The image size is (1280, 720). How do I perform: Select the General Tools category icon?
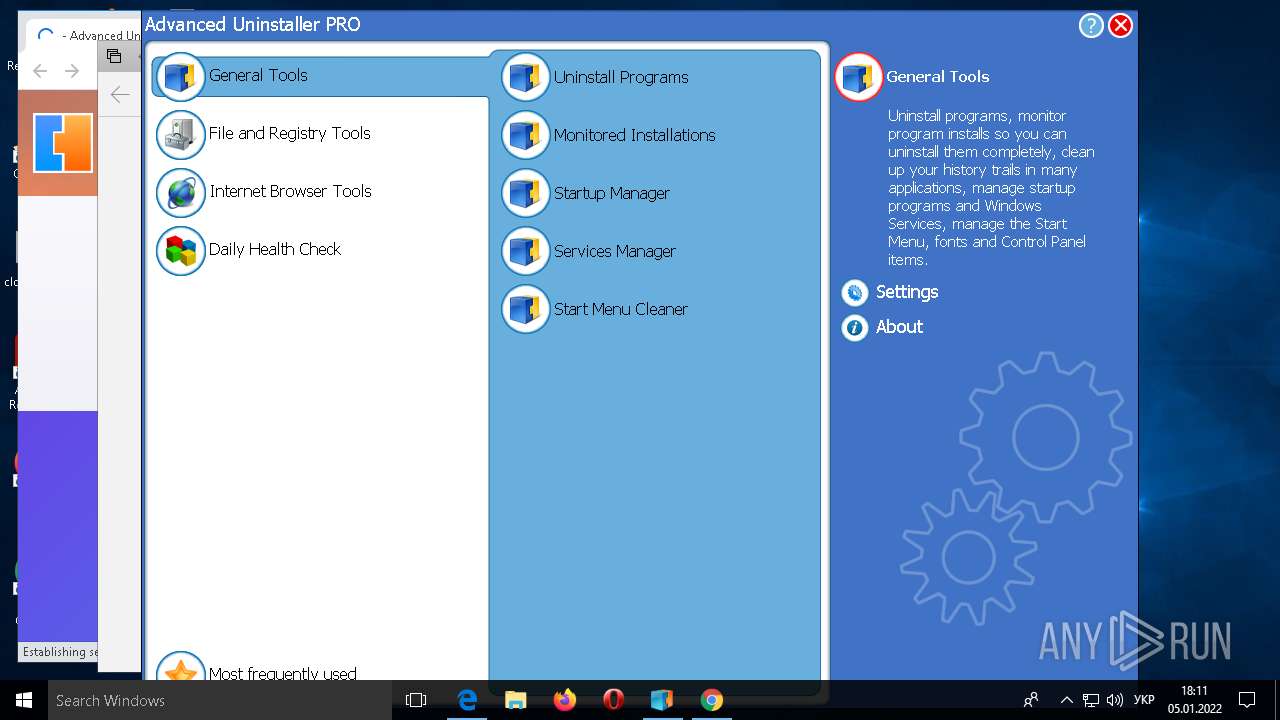pos(180,77)
